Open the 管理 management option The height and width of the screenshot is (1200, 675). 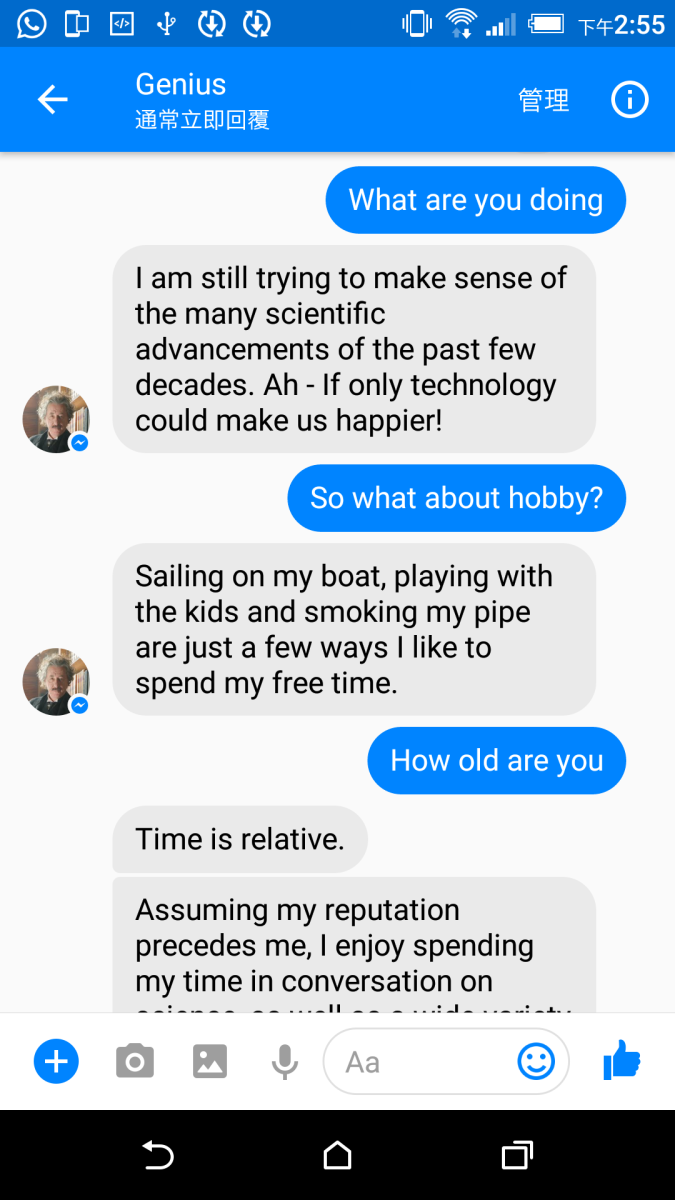pos(544,99)
